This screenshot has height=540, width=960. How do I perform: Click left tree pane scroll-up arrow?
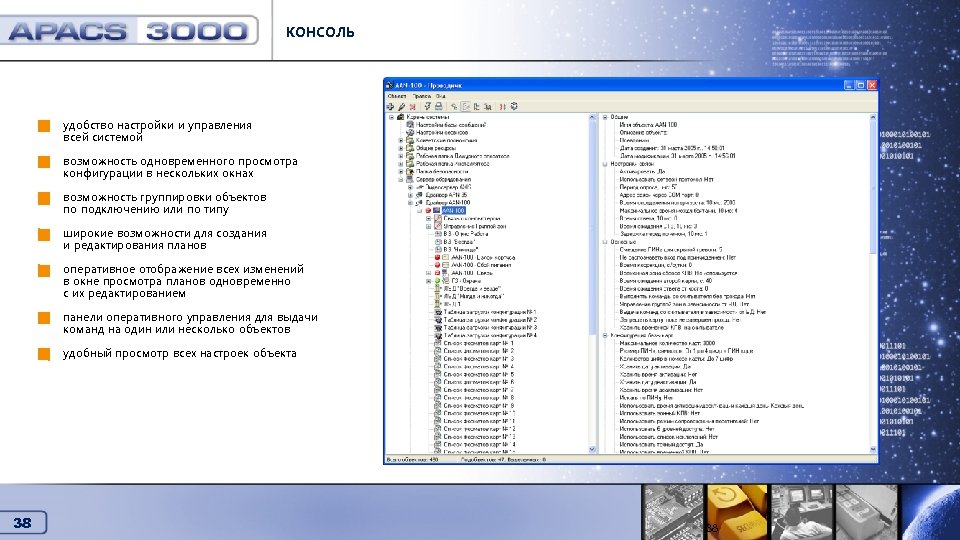592,117
